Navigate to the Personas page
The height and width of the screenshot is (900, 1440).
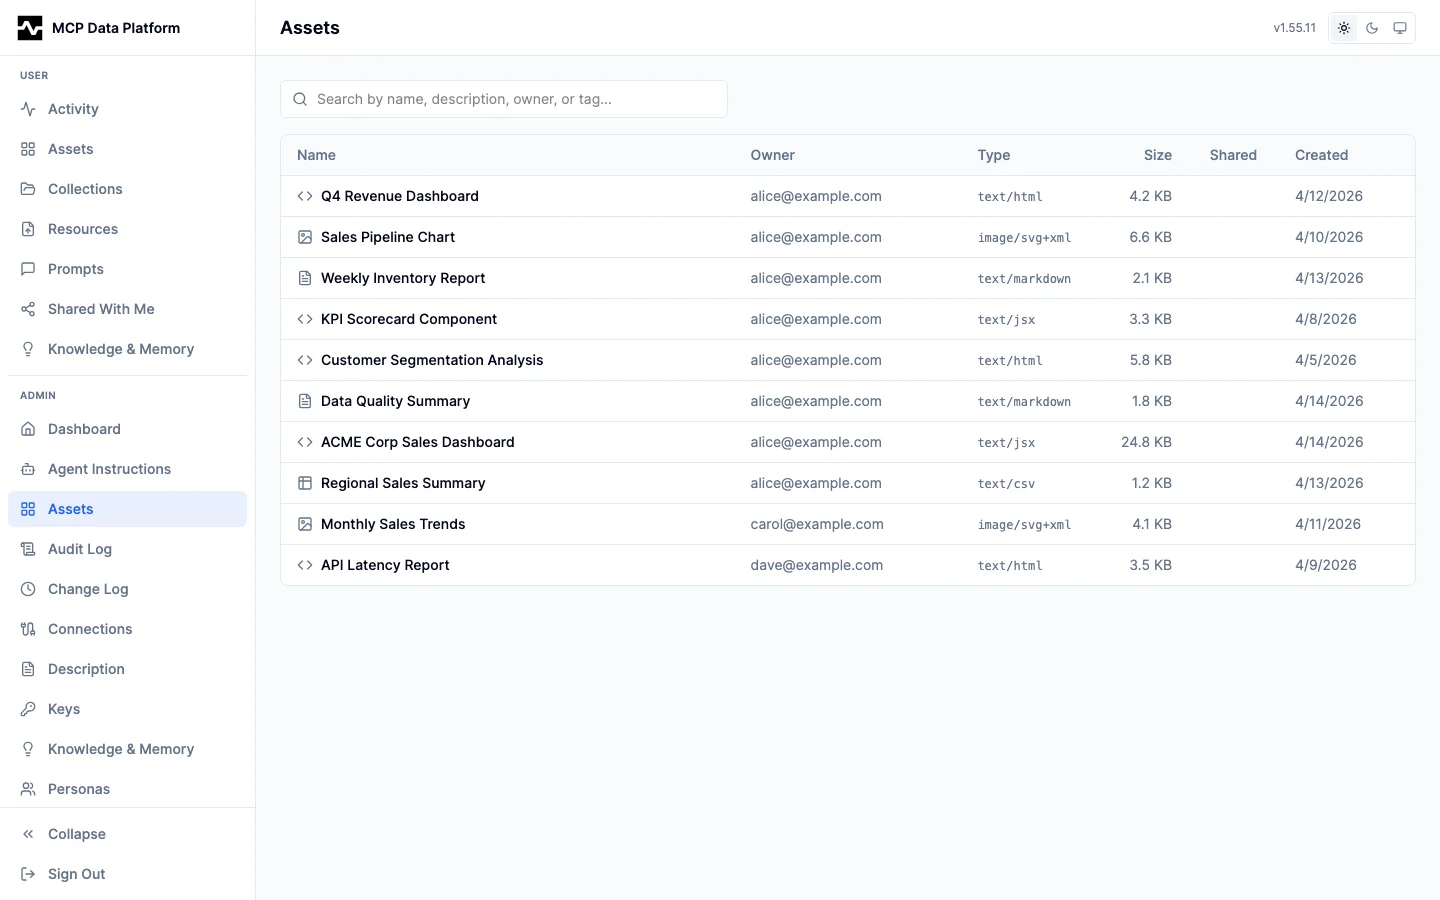(x=79, y=789)
